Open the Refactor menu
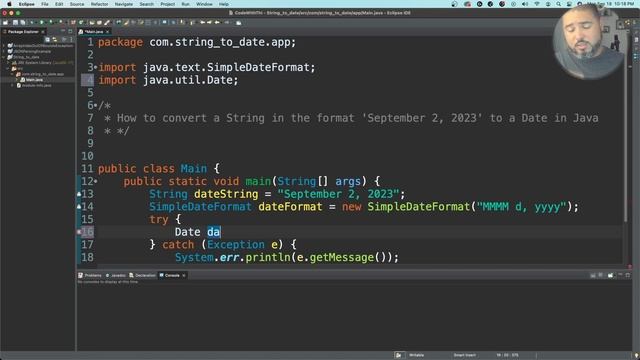The width and height of the screenshot is (640, 360). point(99,4)
